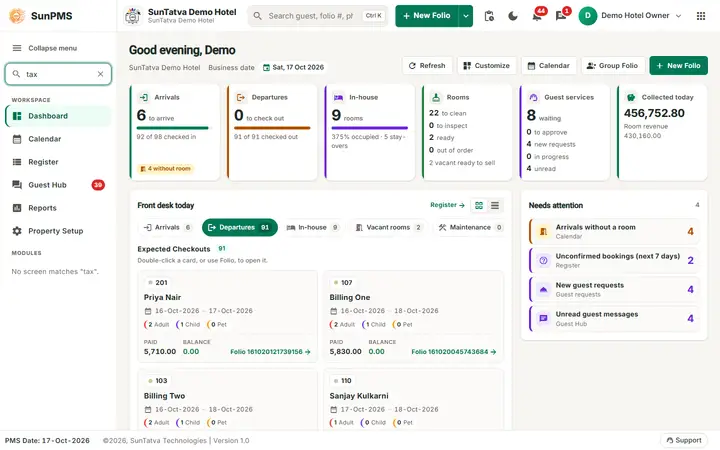Switch to list view
The image size is (720, 450).
point(495,205)
